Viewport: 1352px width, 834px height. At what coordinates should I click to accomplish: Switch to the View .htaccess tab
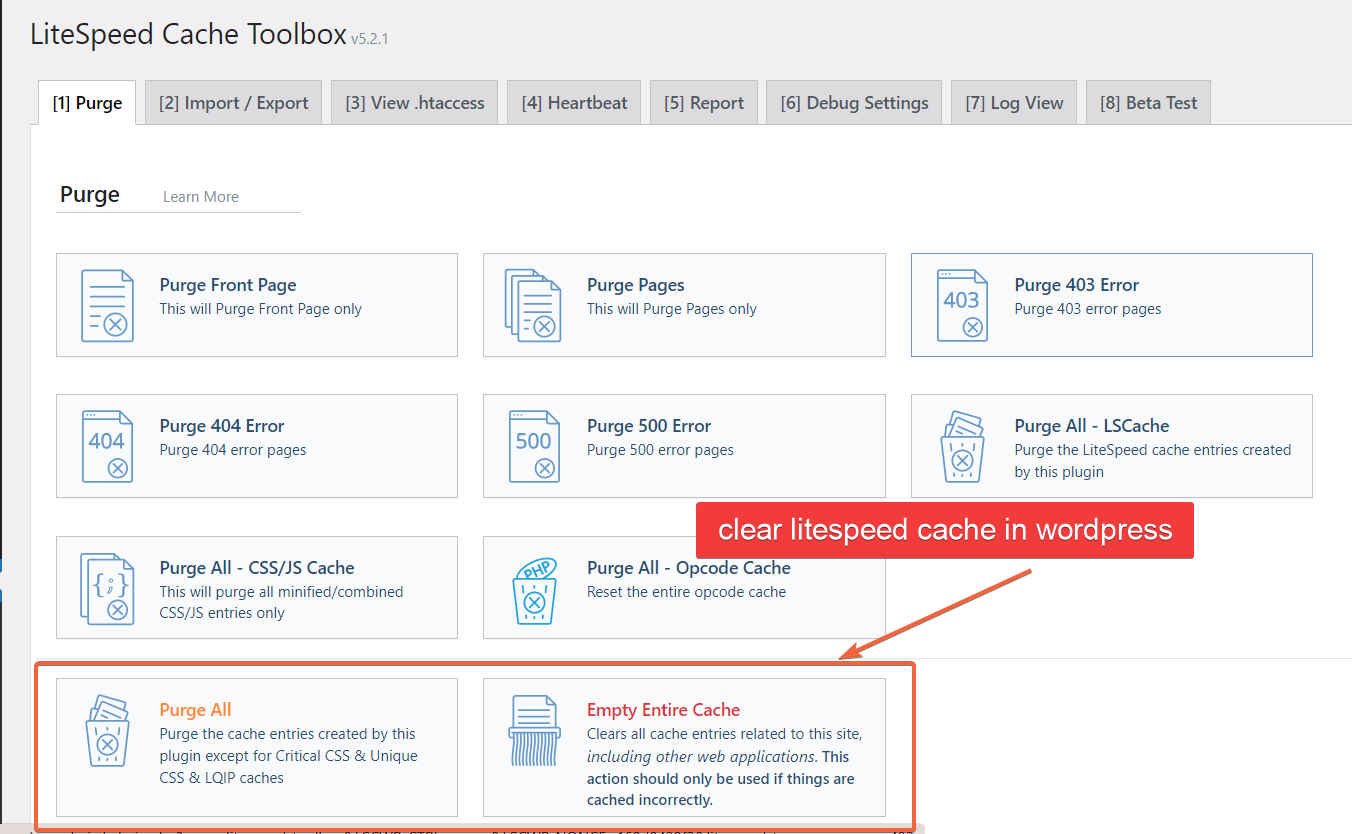point(414,103)
